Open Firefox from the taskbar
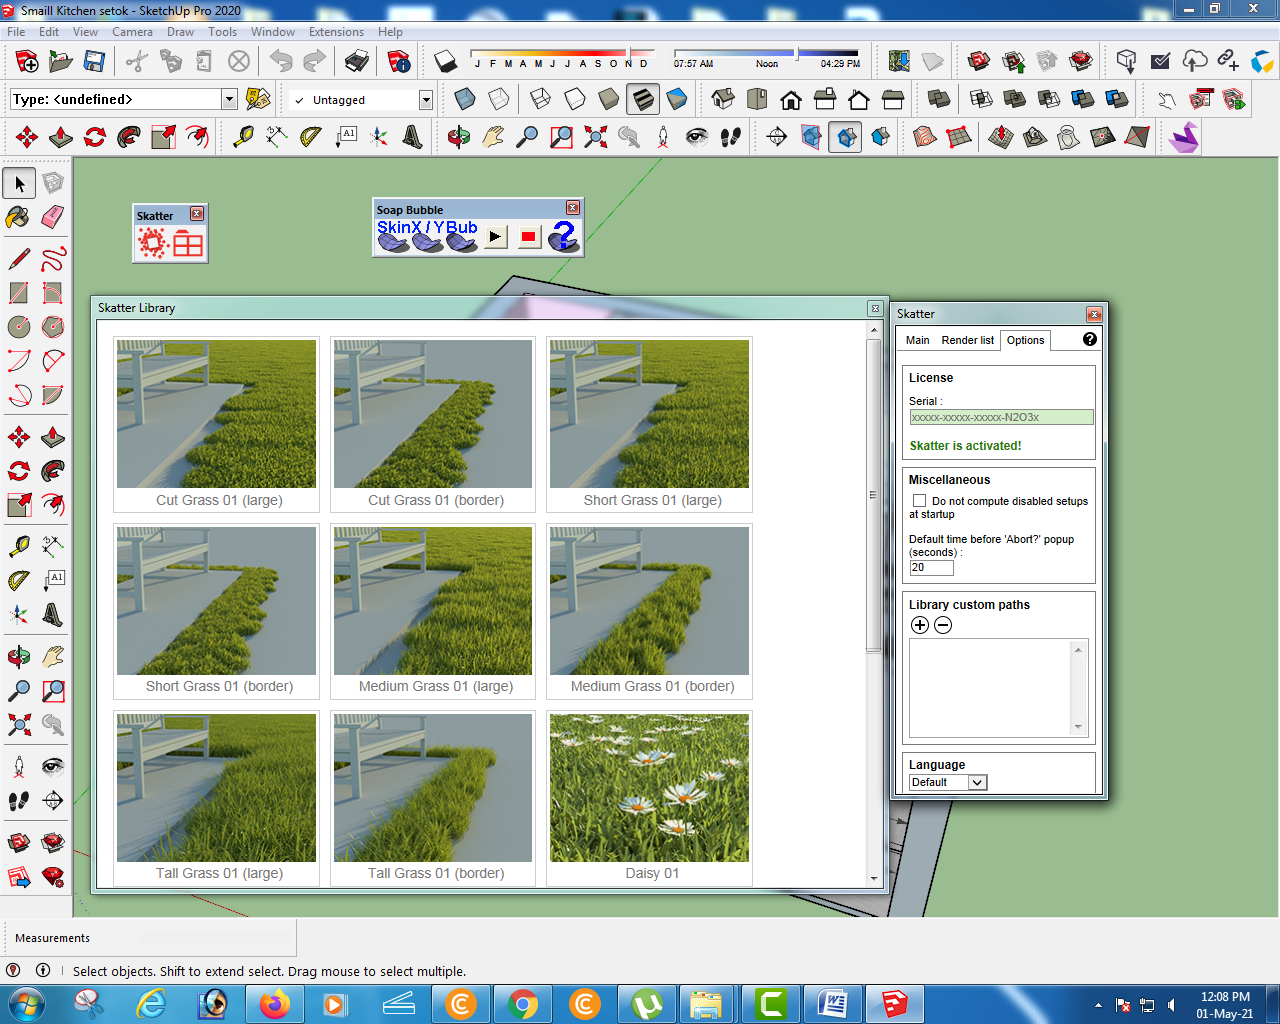This screenshot has height=1024, width=1280. point(274,1003)
